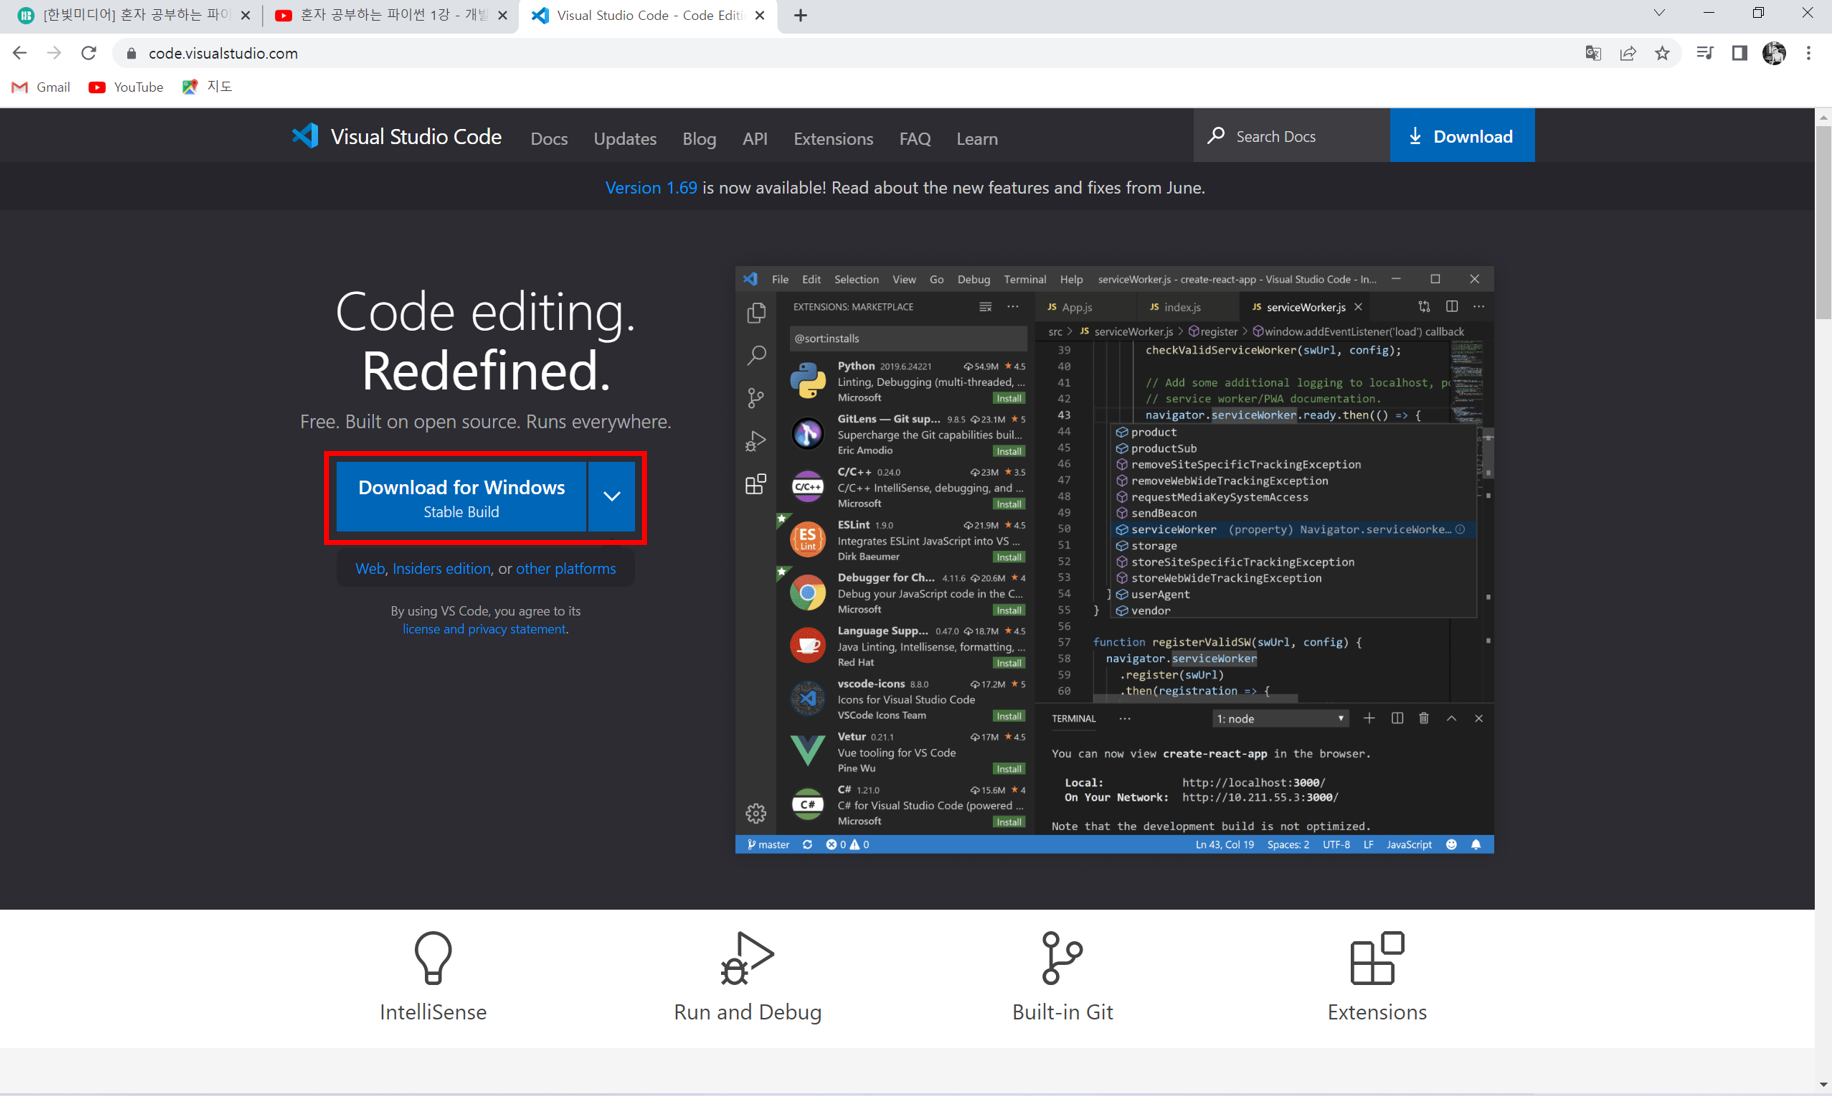Open the API menu item
Screen dimensions: 1833x1096
755,139
